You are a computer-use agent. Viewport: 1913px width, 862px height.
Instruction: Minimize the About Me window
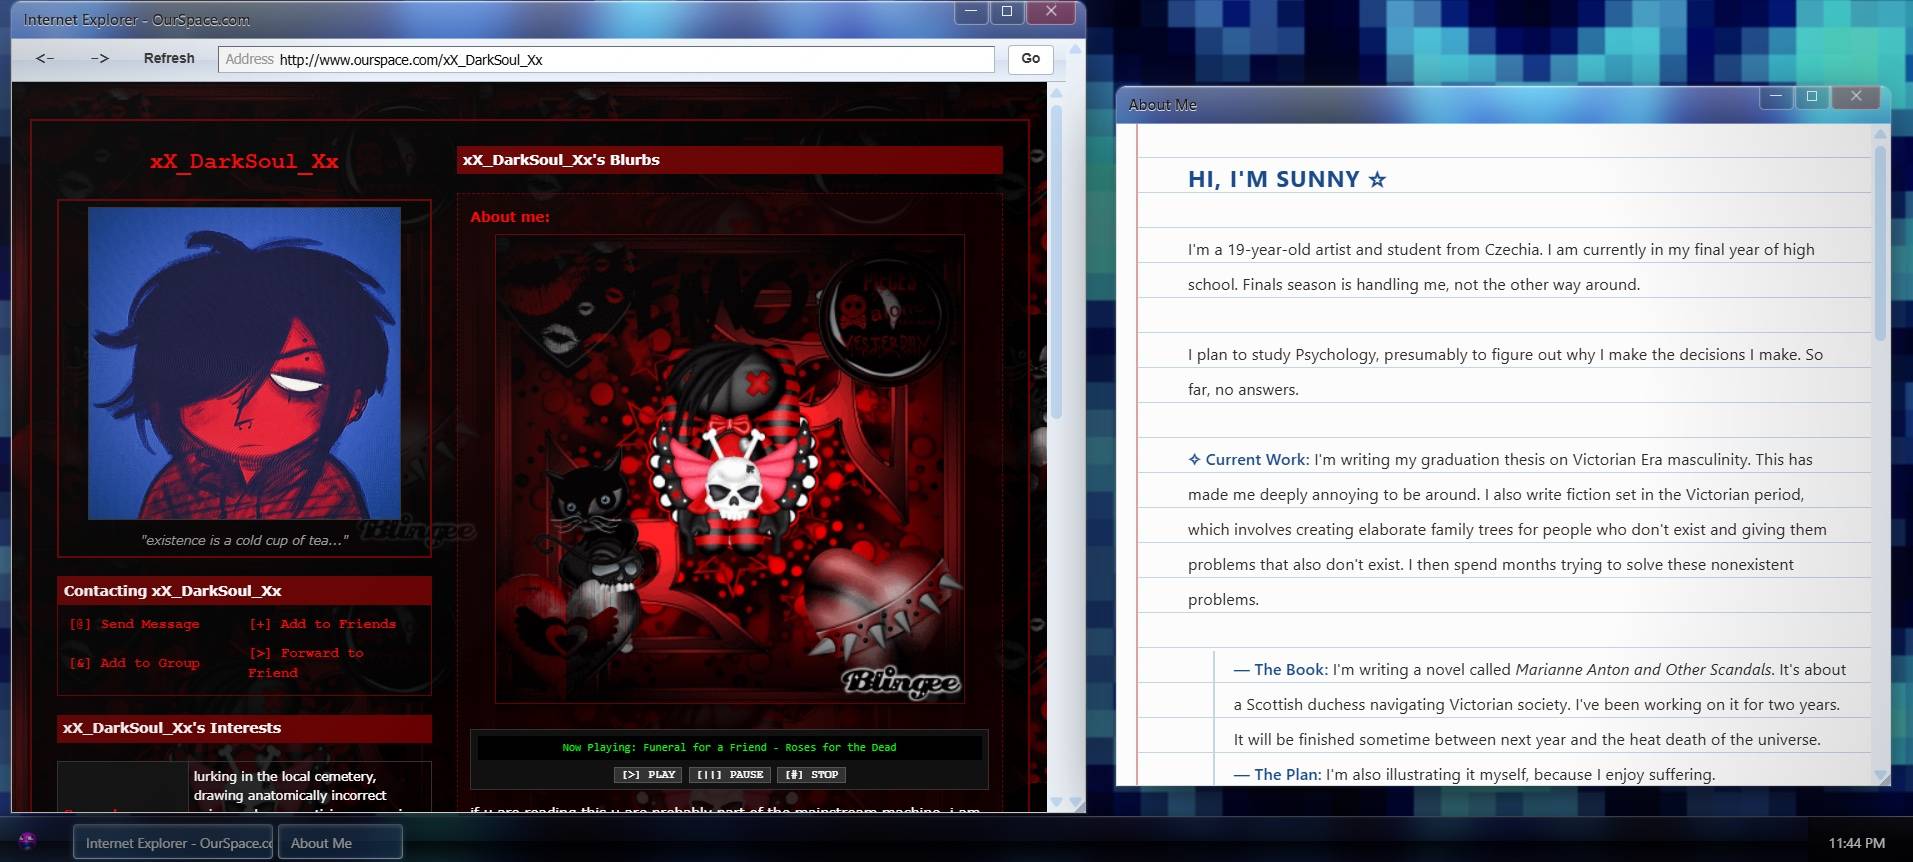(1775, 97)
